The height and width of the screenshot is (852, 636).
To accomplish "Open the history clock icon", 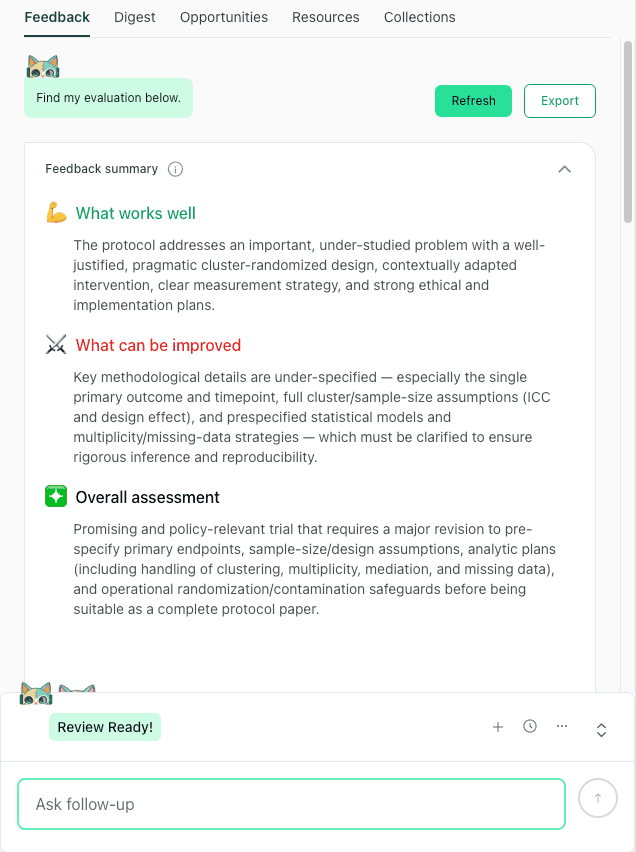I will [x=530, y=727].
